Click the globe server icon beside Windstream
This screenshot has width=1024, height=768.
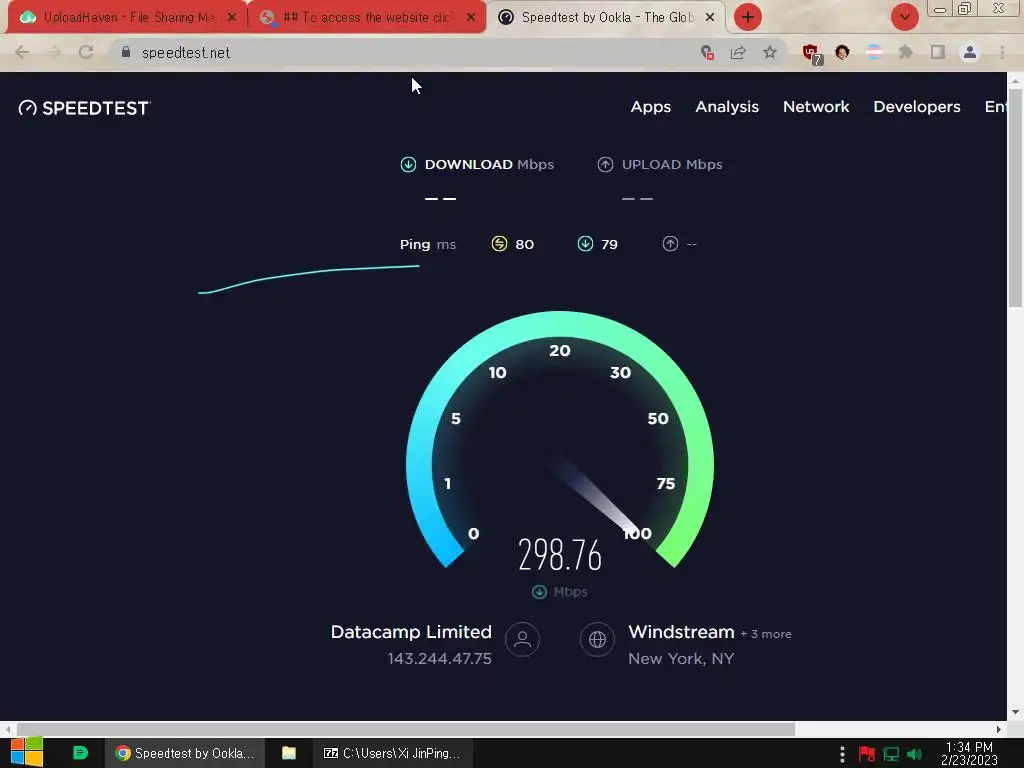(x=597, y=639)
